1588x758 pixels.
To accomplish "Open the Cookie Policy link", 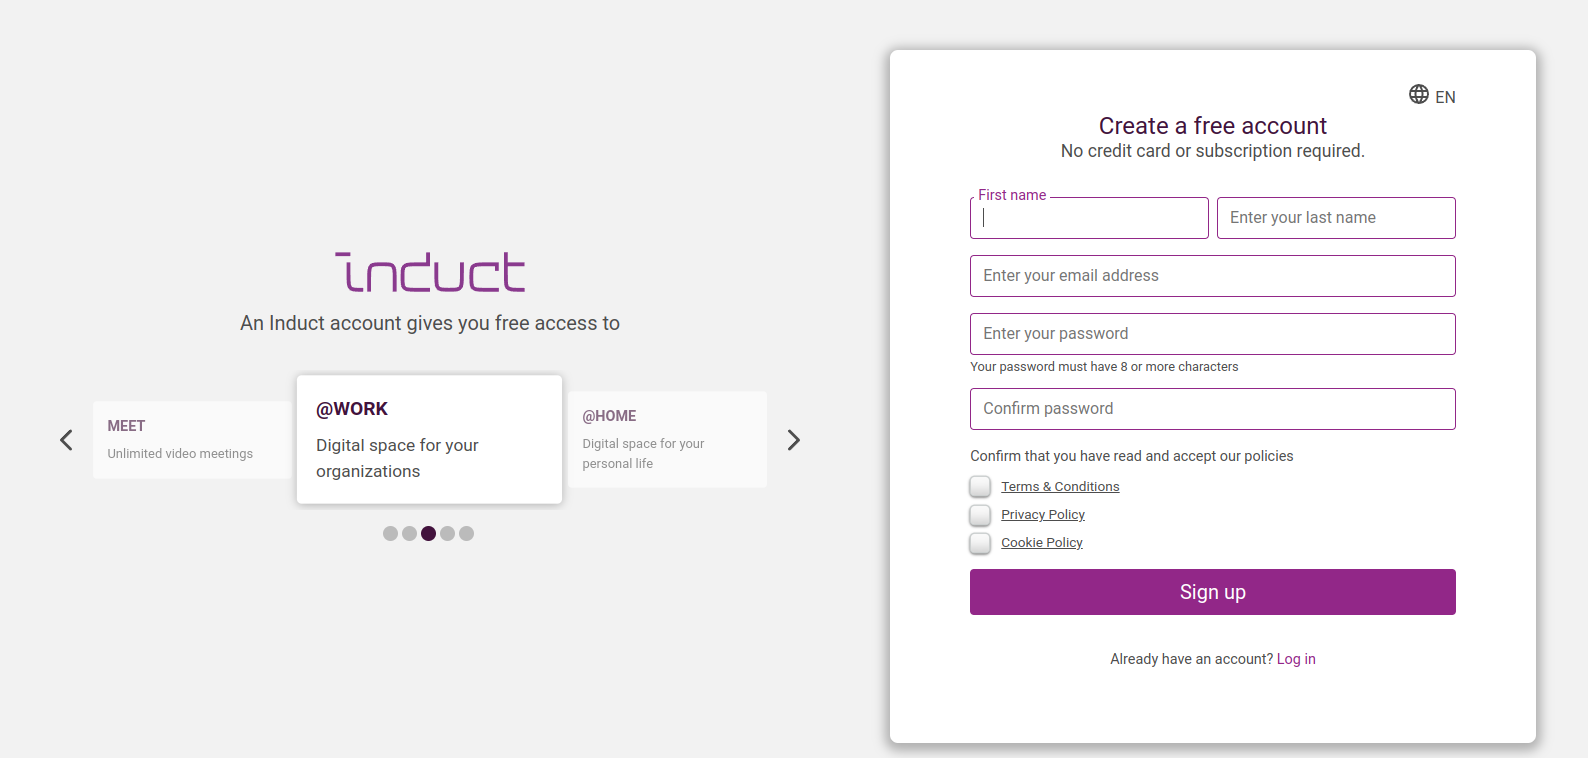I will pyautogui.click(x=1042, y=543).
